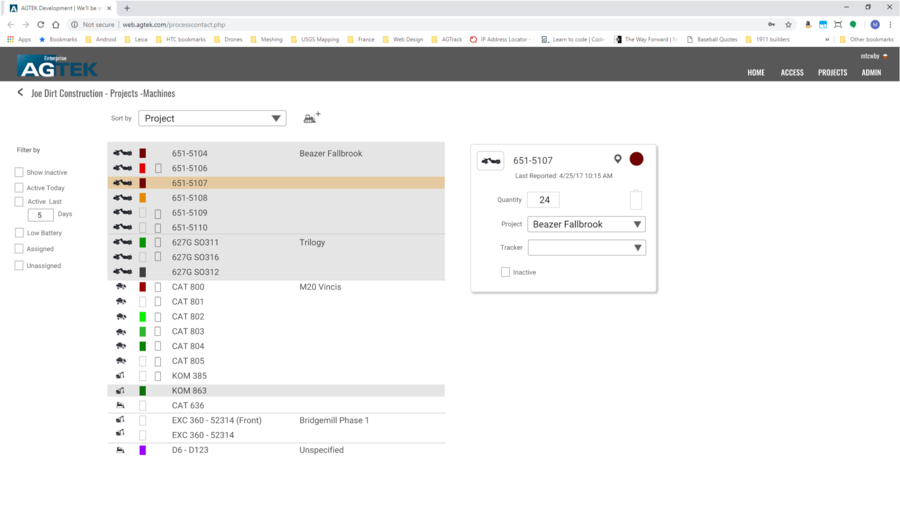
Task: Open the Sort by Project dropdown
Action: [x=212, y=118]
